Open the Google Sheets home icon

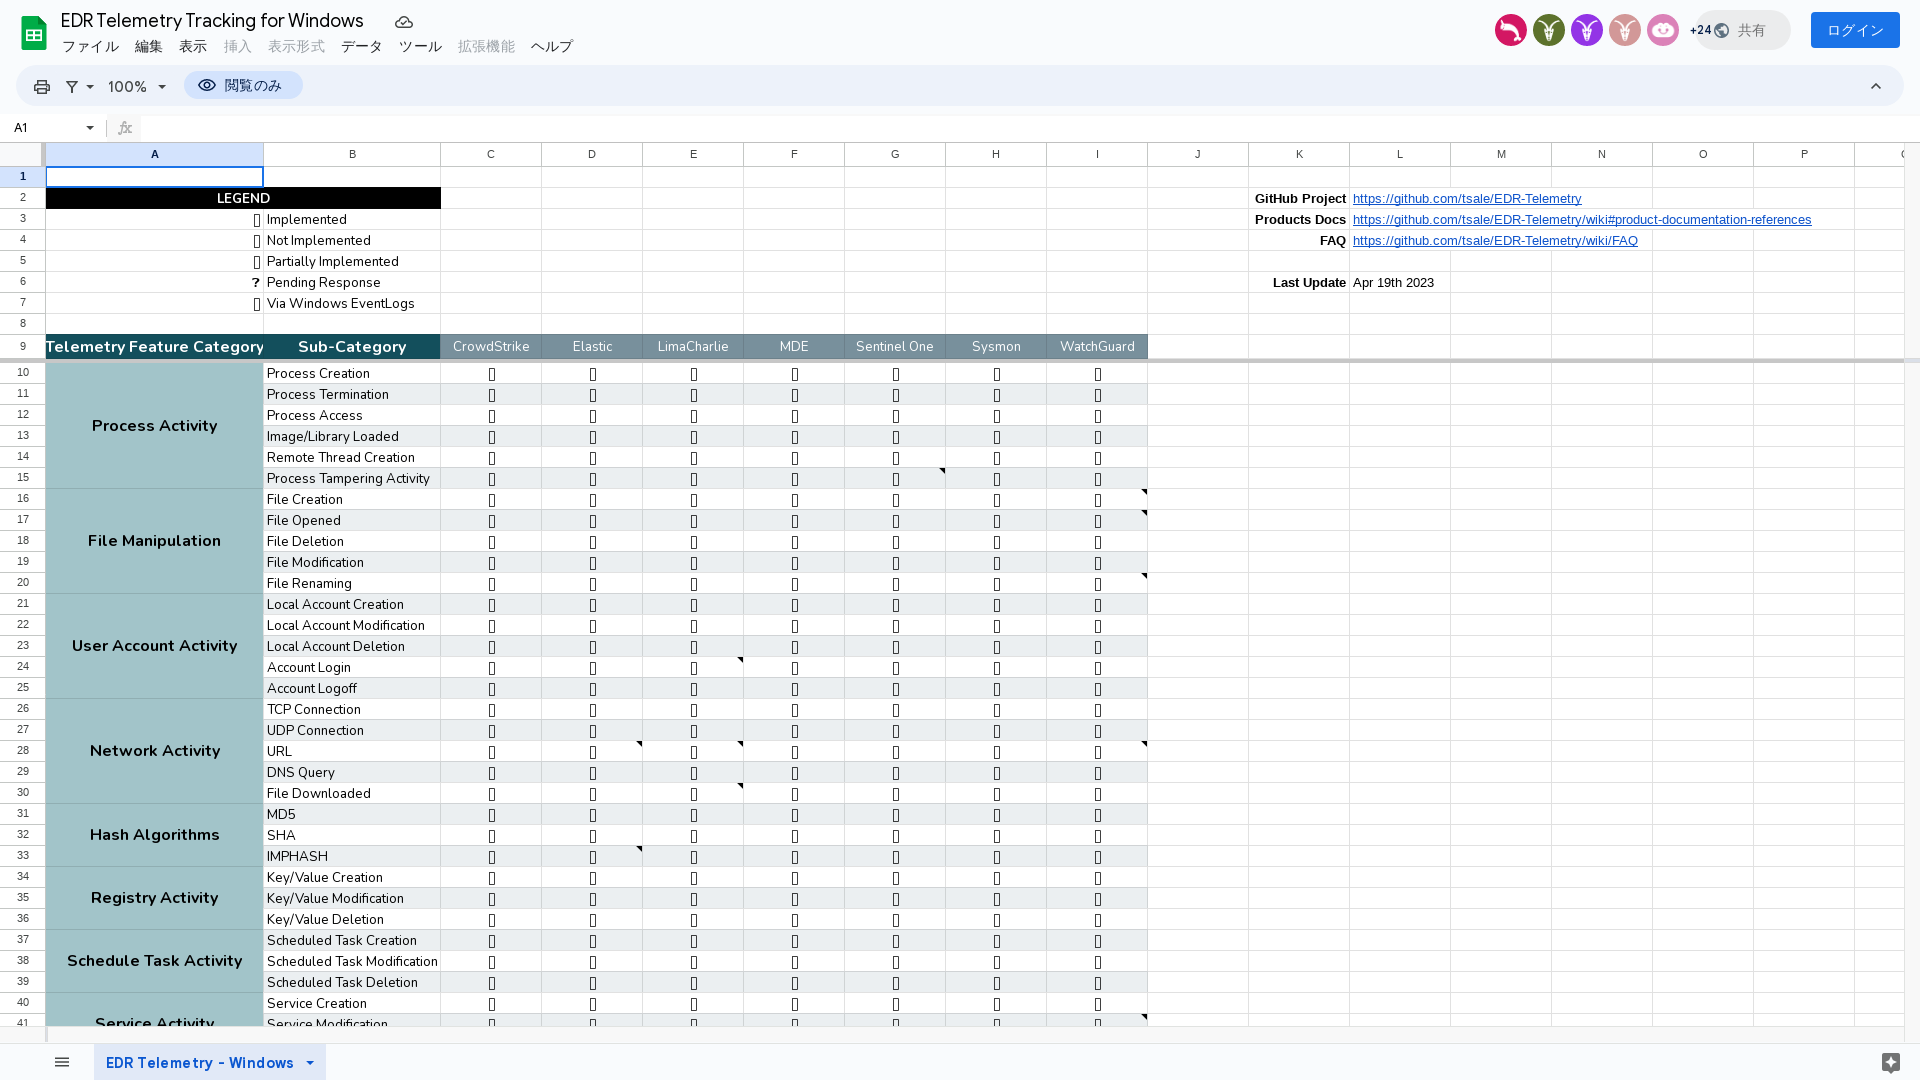pos(34,32)
